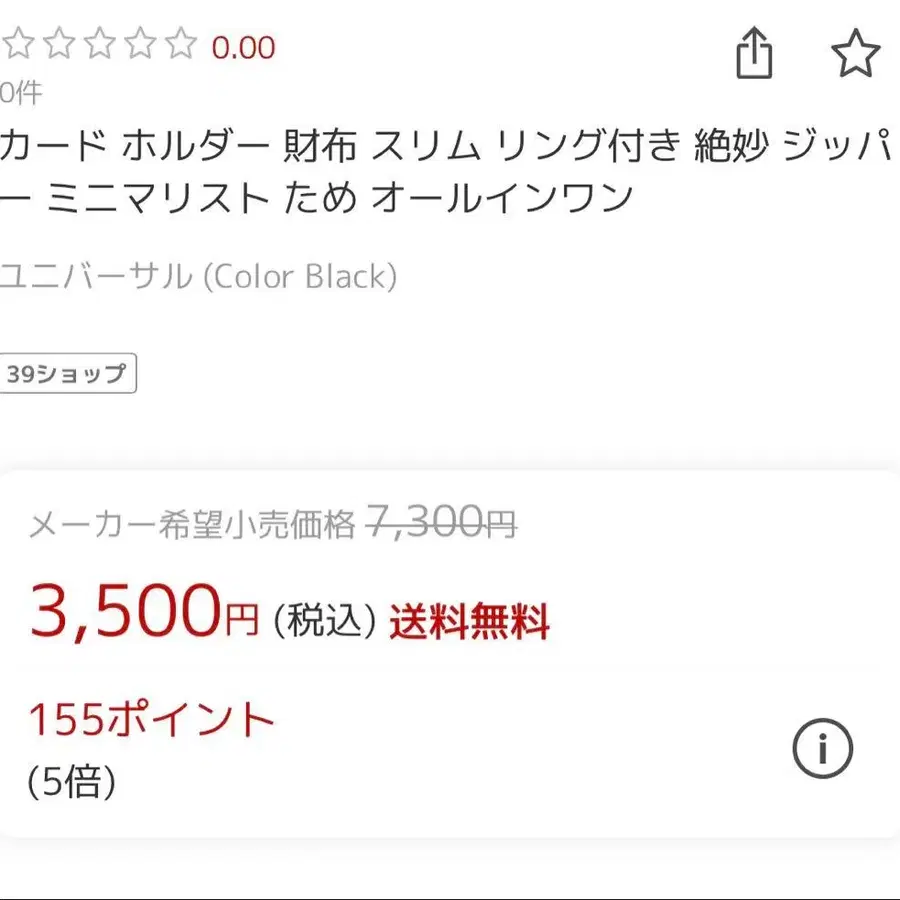Screen dimensions: 900x900
Task: Click the first rating star
Action: [18, 44]
